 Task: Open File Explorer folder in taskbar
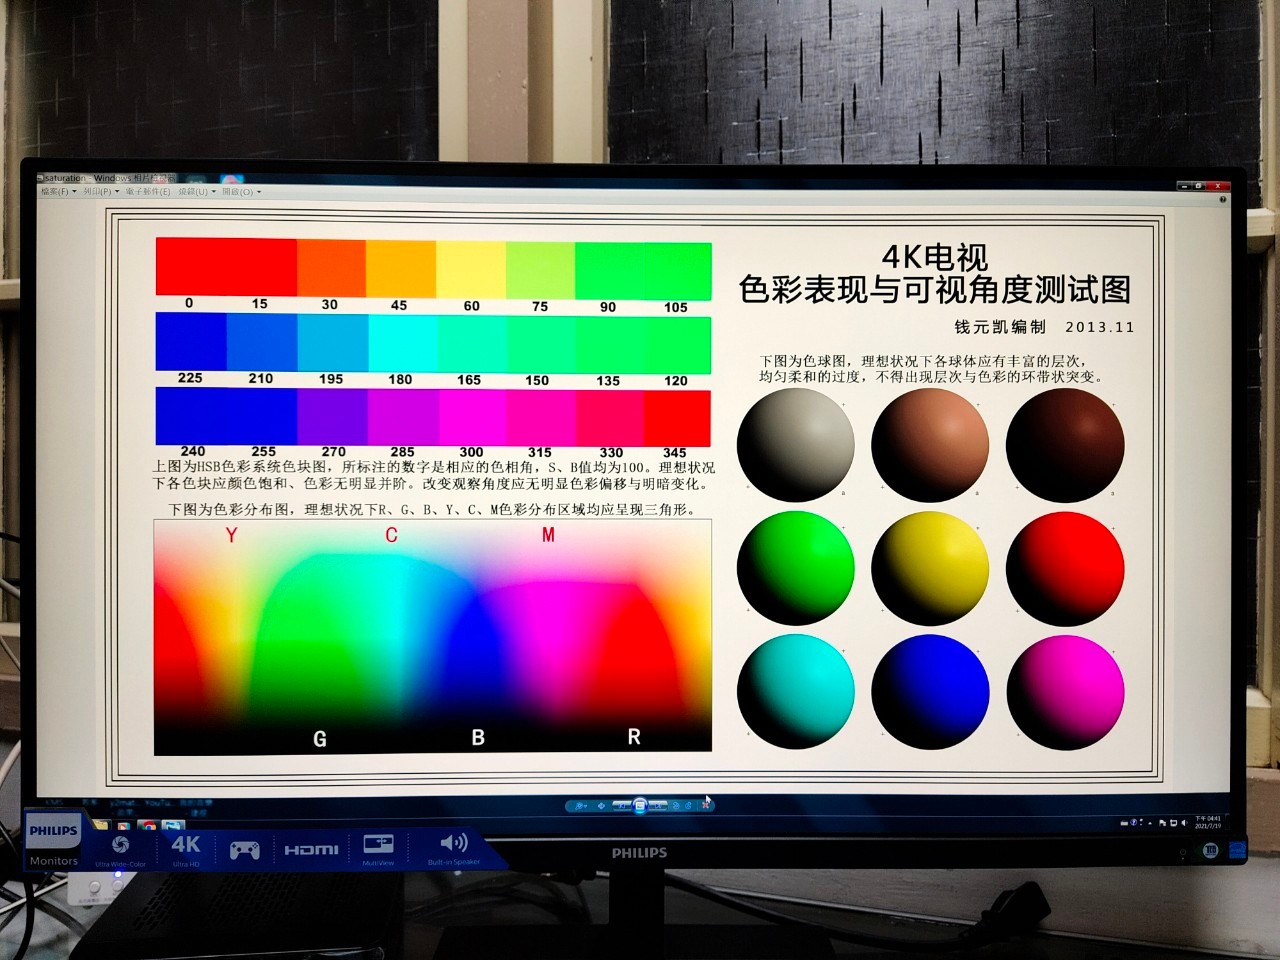point(101,825)
